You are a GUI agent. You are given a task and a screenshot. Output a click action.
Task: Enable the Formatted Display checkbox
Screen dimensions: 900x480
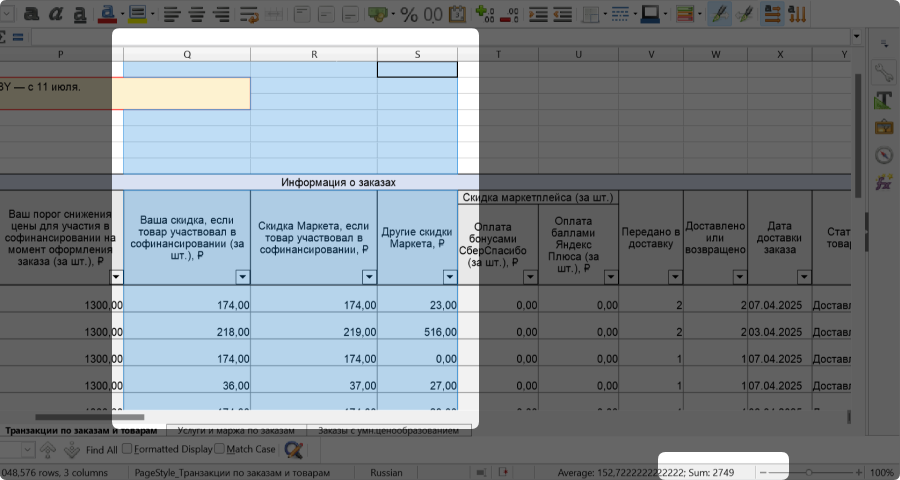click(127, 450)
